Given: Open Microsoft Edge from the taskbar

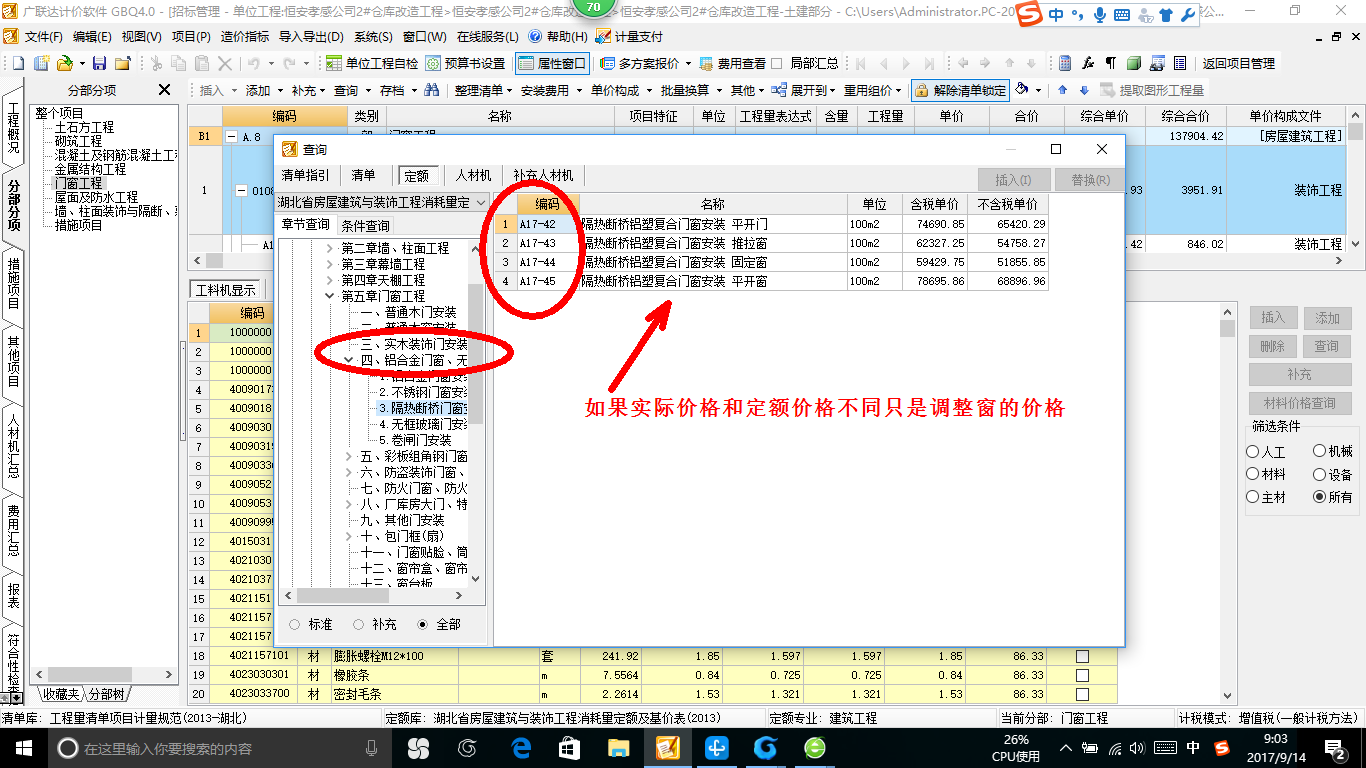Looking at the screenshot, I should [x=521, y=748].
